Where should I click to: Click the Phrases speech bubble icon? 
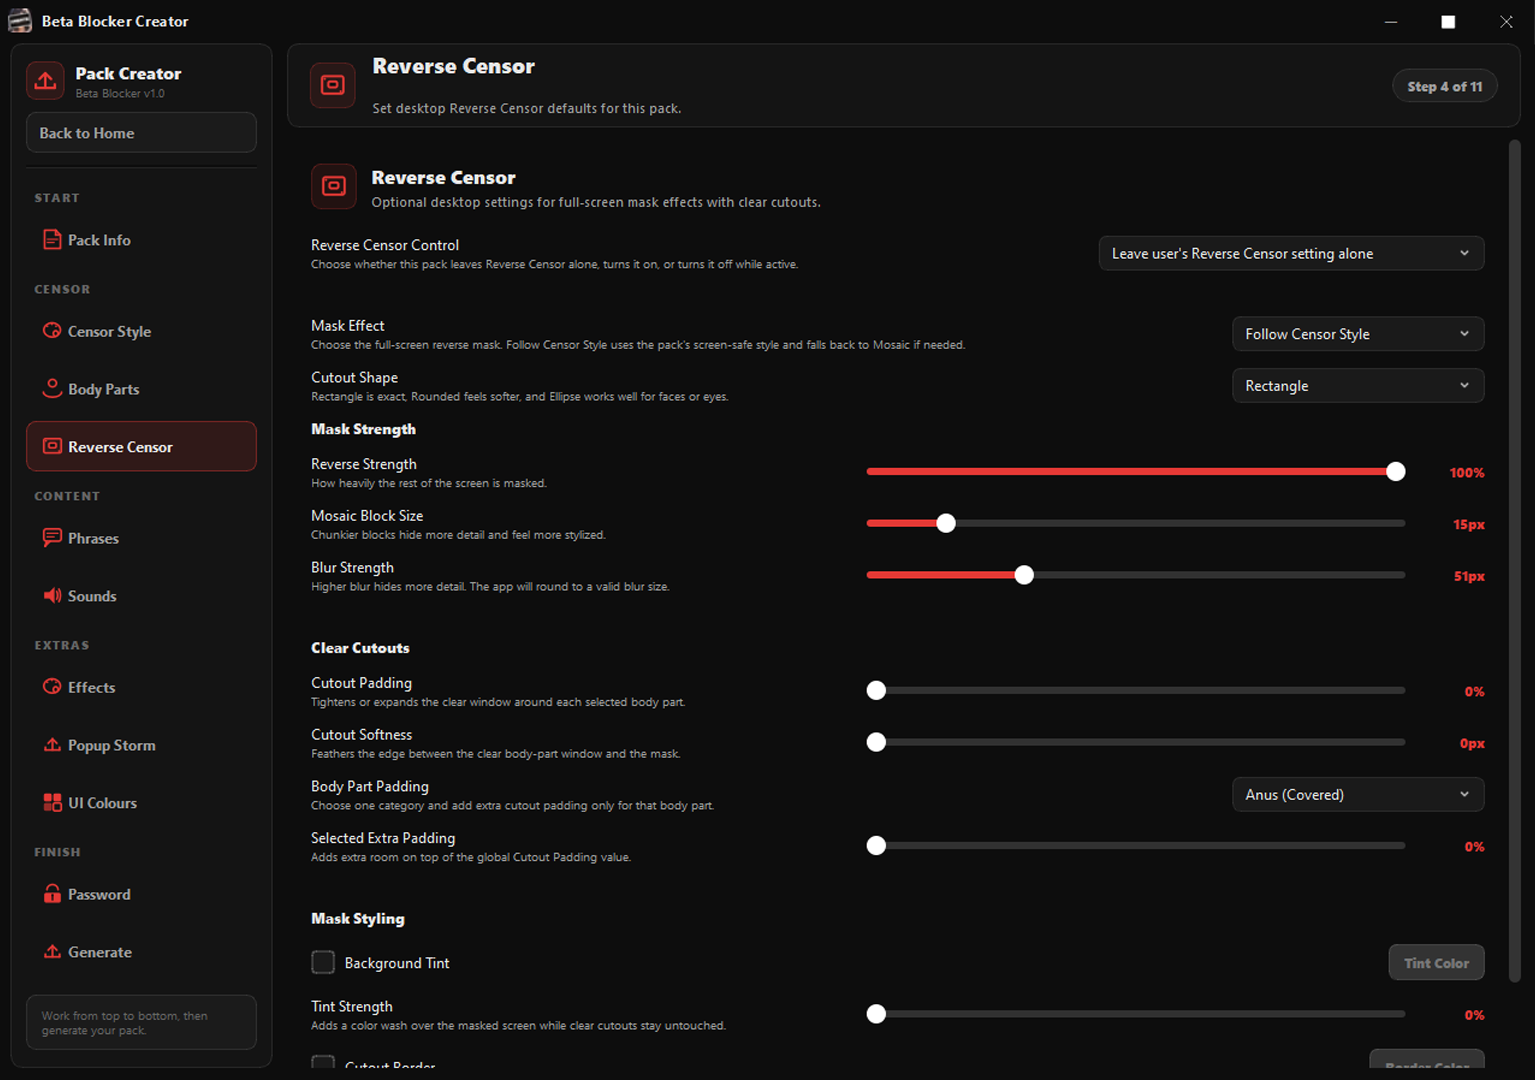(x=52, y=538)
